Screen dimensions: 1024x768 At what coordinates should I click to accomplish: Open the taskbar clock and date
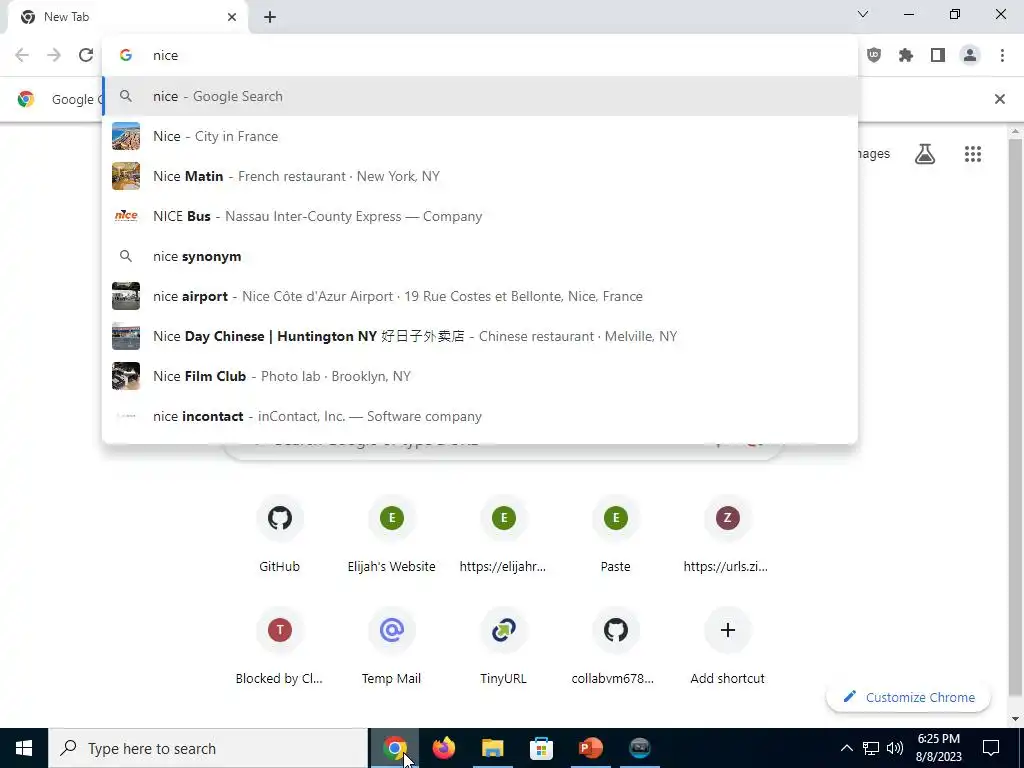coord(938,748)
